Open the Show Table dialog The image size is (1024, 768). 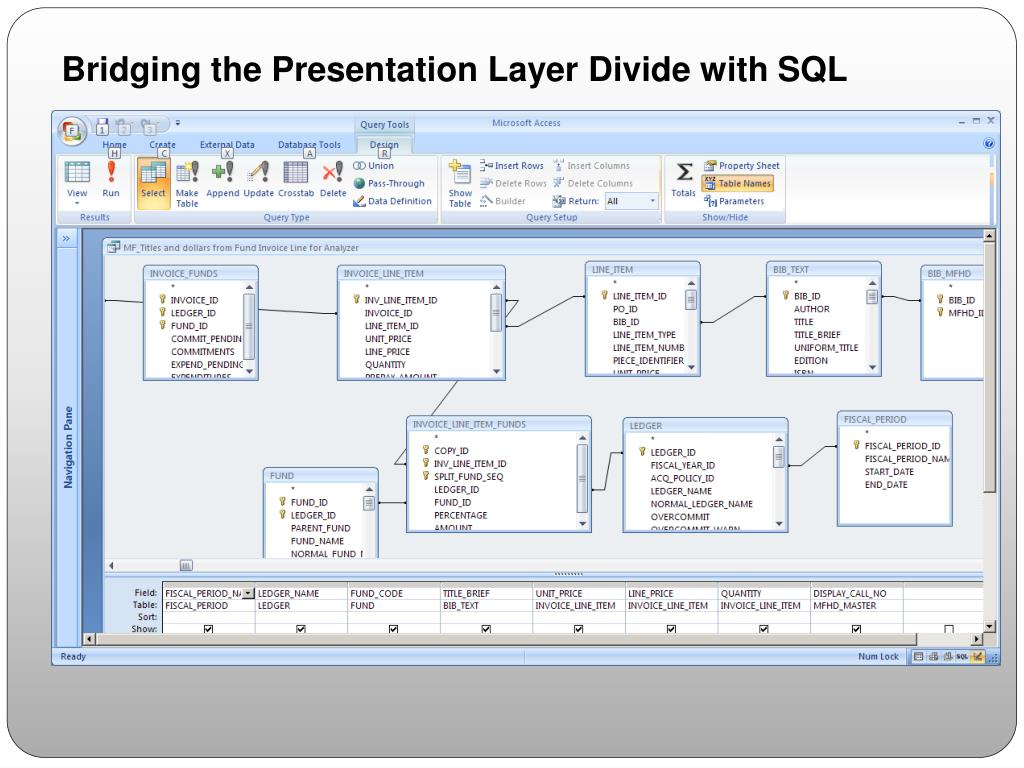click(x=460, y=184)
